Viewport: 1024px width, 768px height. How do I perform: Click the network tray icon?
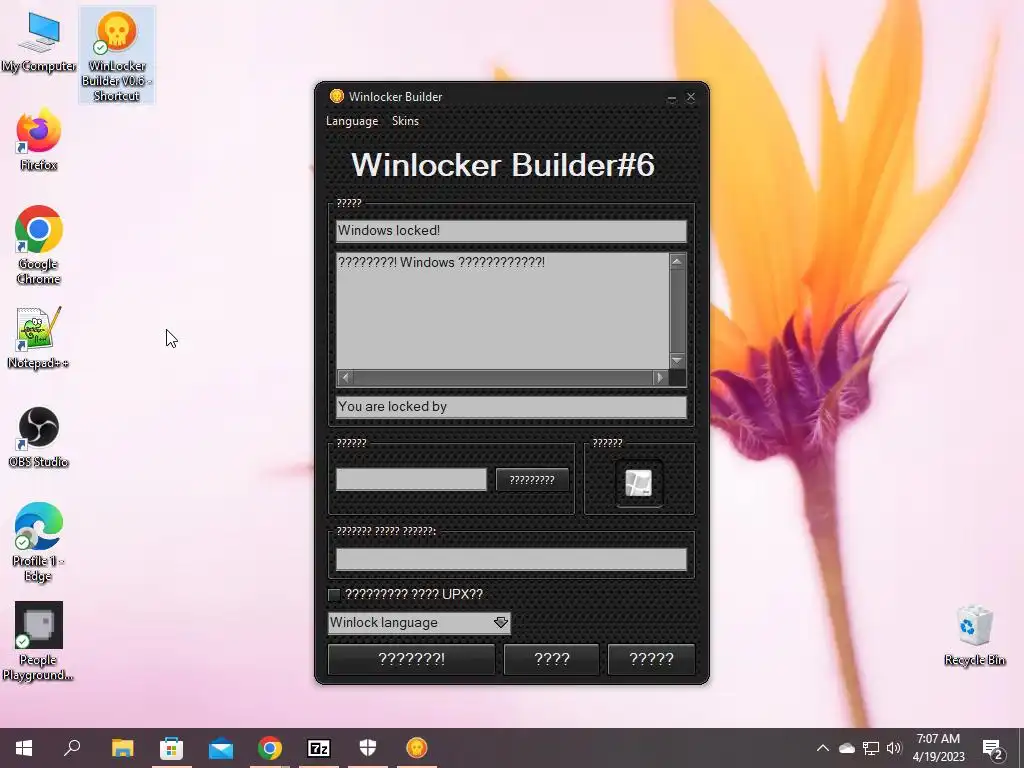point(871,748)
